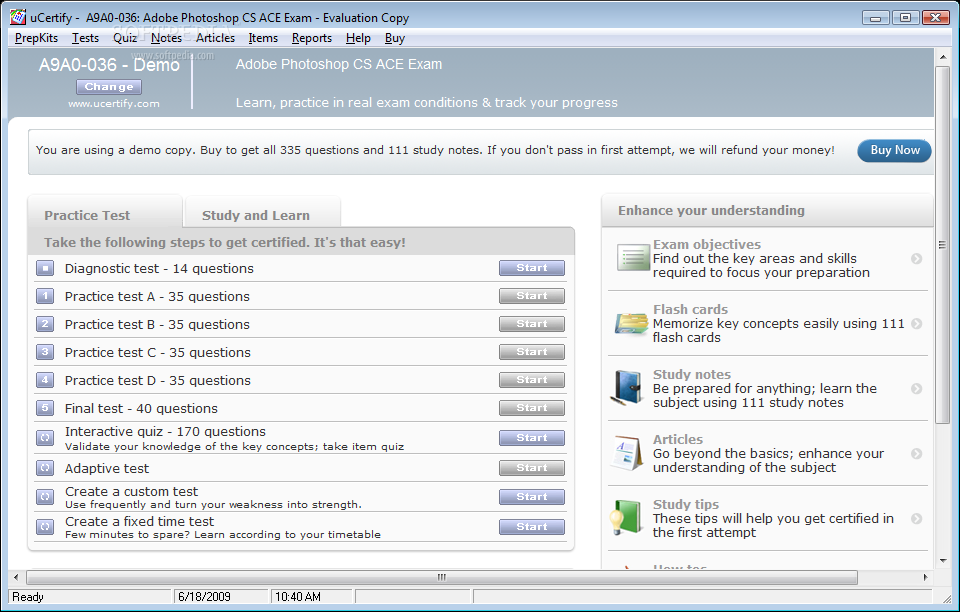Viewport: 960px width, 612px height.
Task: Click the Ready status text
Action: [28, 597]
